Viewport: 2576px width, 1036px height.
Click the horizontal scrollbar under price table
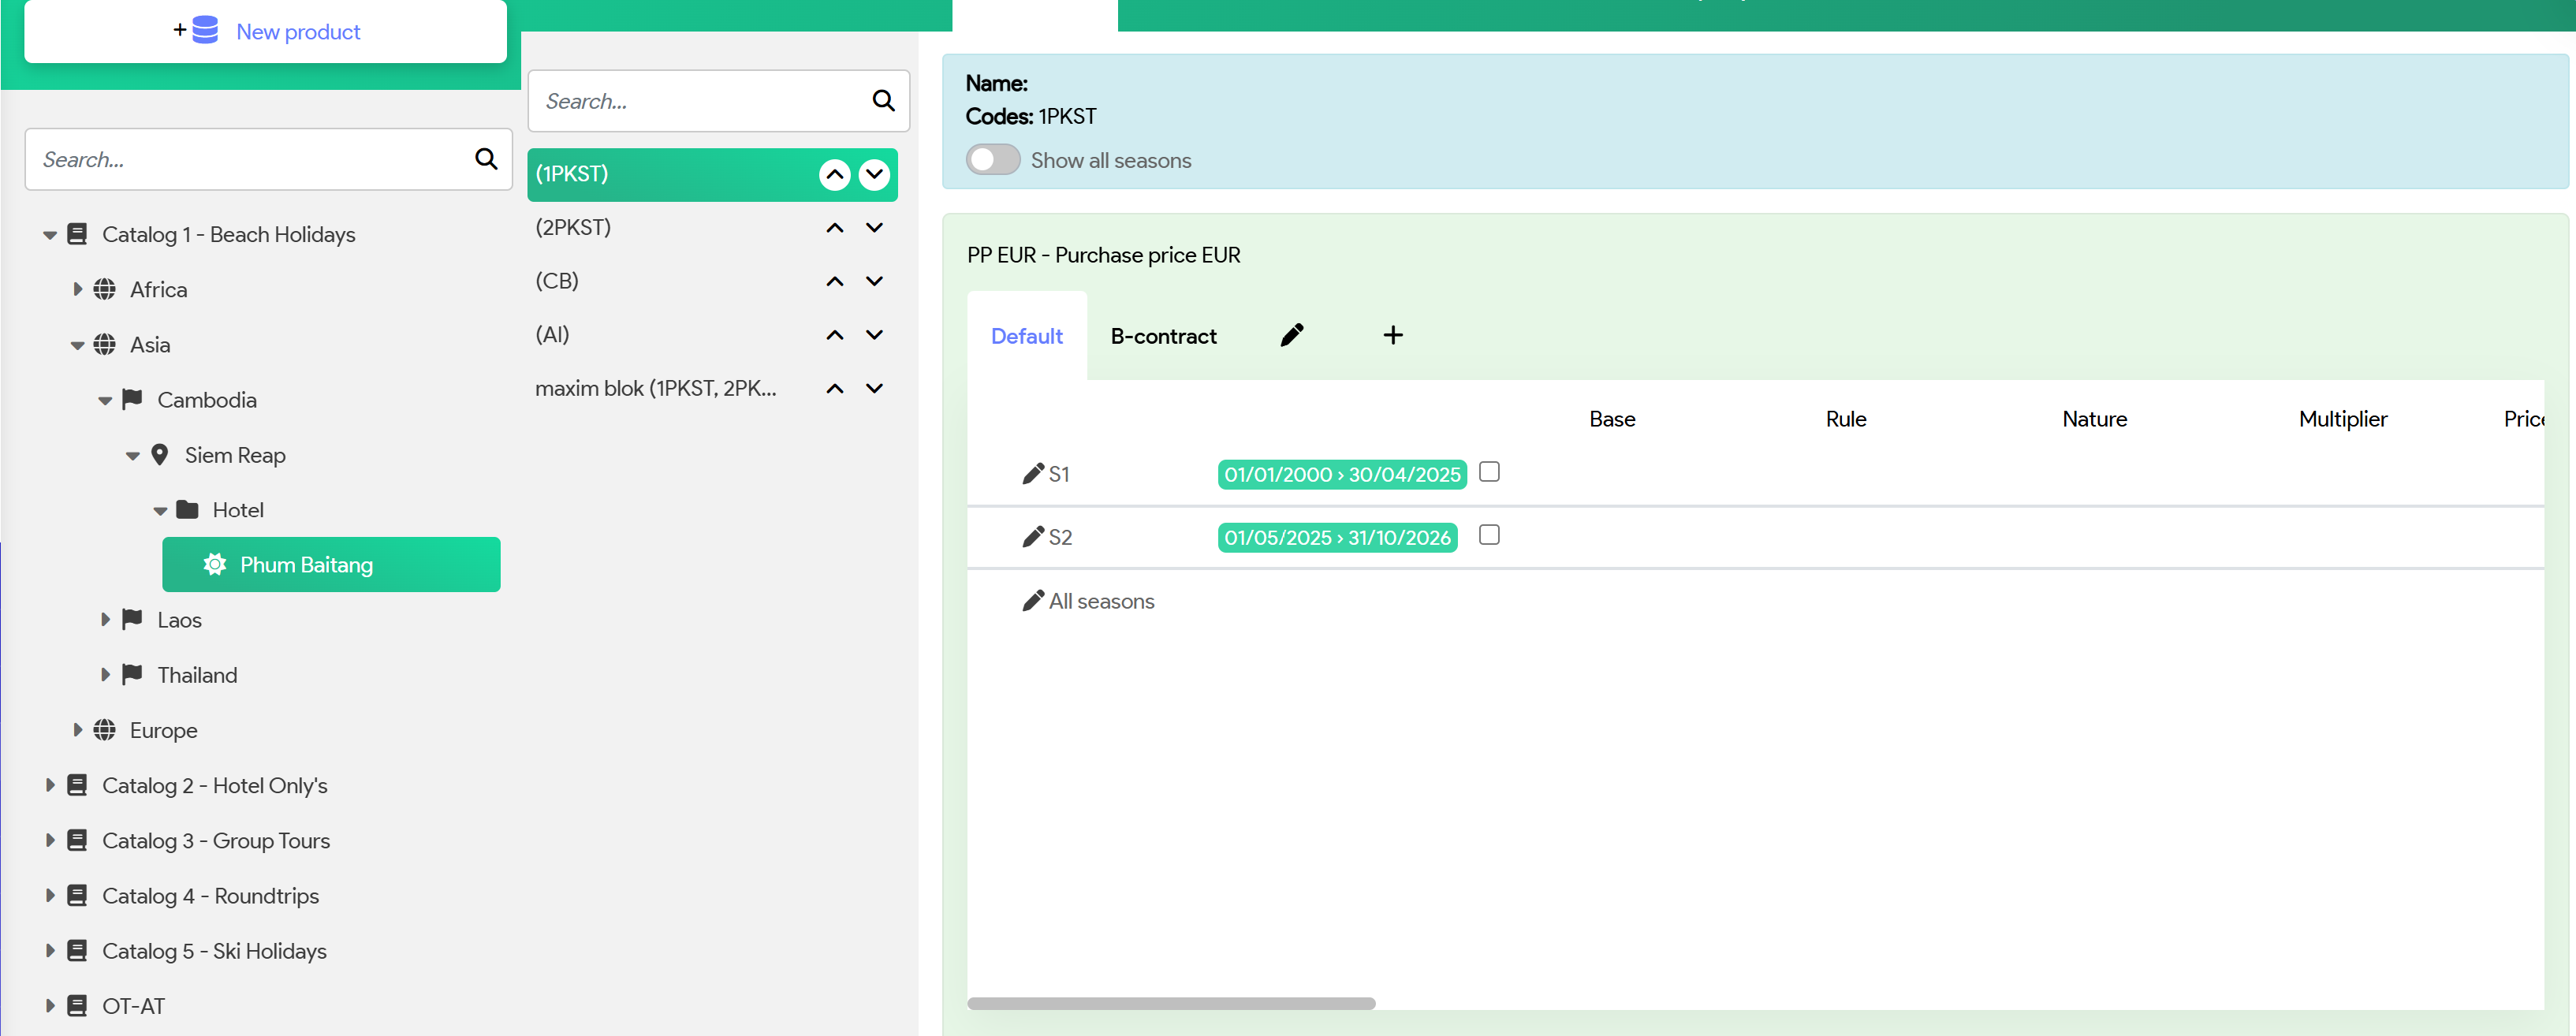pos(1170,1003)
